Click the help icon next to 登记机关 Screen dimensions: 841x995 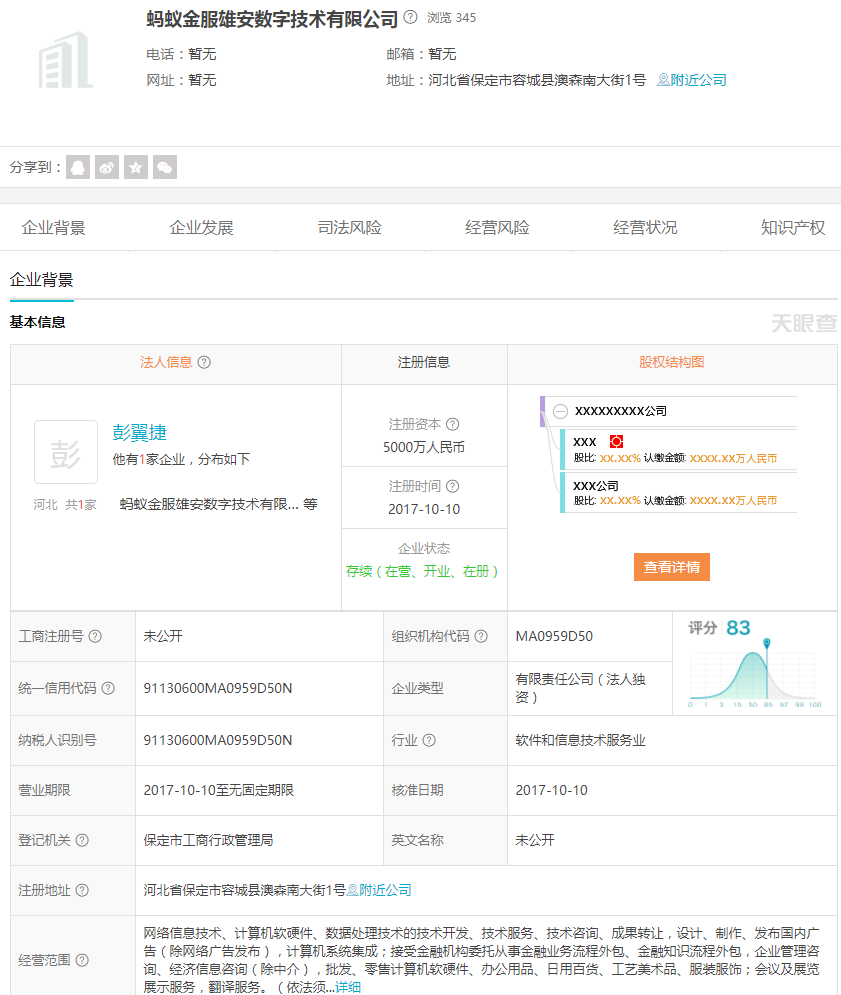point(83,840)
